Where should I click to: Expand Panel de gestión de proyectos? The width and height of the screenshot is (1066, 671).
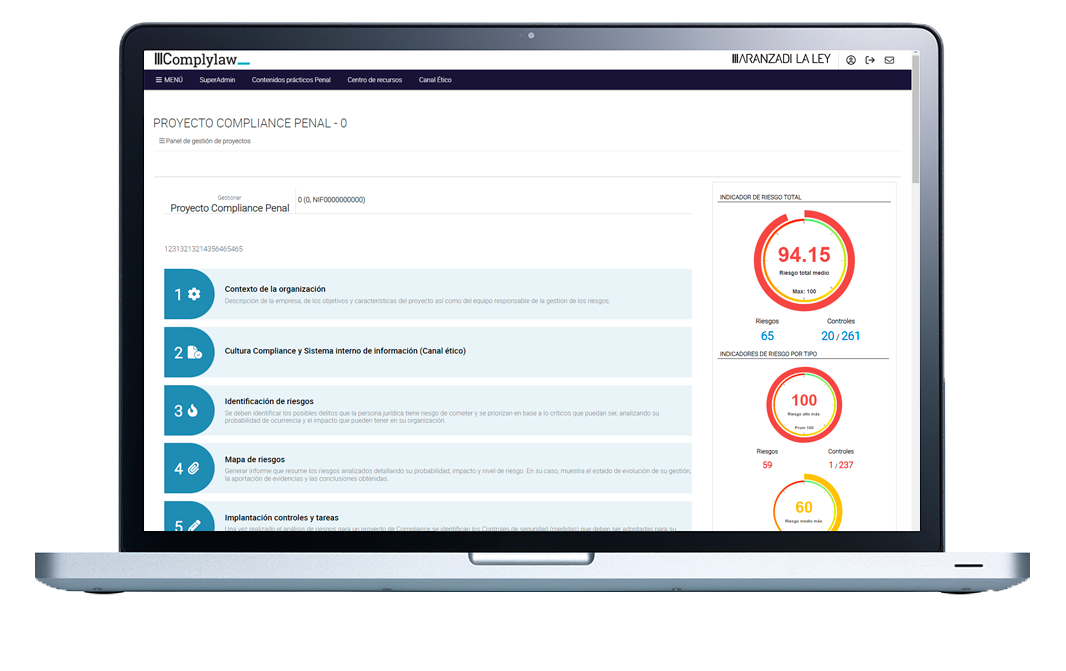click(205, 141)
